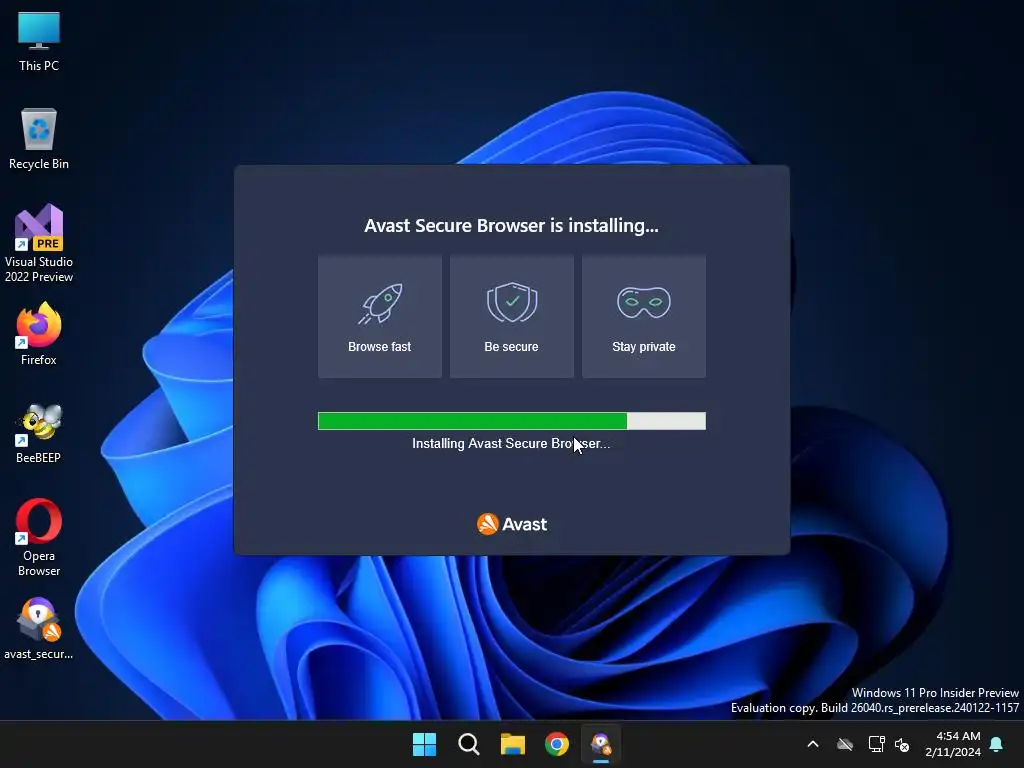Screen dimensions: 1024x768
Task: Select the Firefox desktop shortcut
Action: click(x=39, y=334)
